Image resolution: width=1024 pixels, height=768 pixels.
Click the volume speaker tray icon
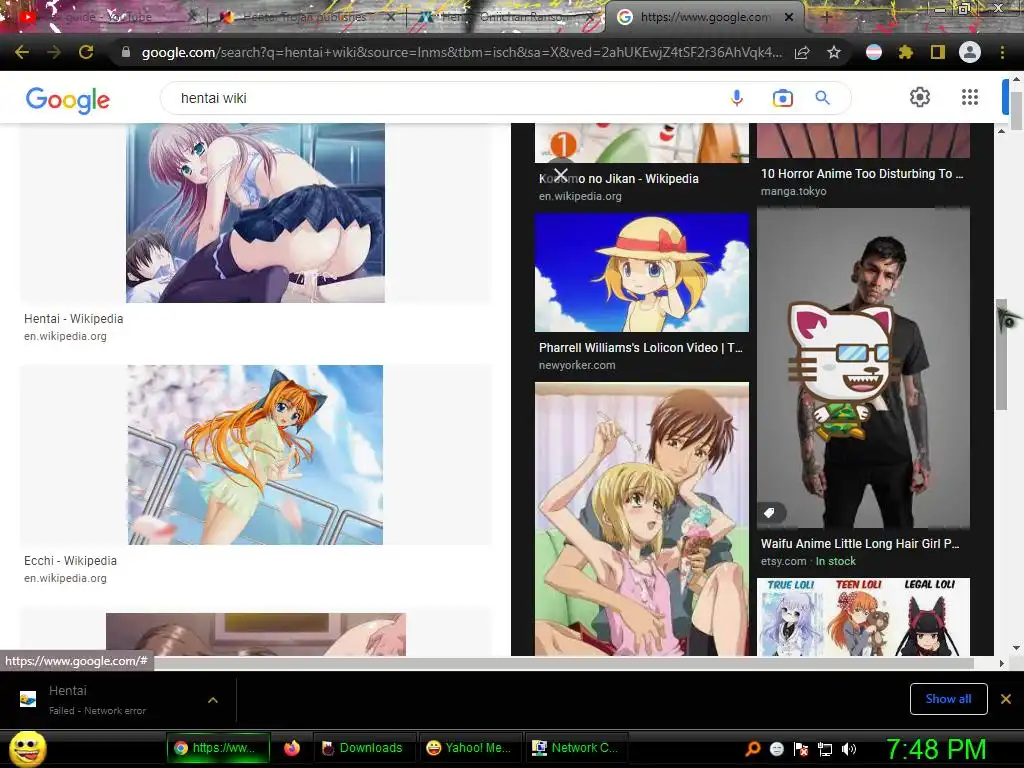pos(849,749)
